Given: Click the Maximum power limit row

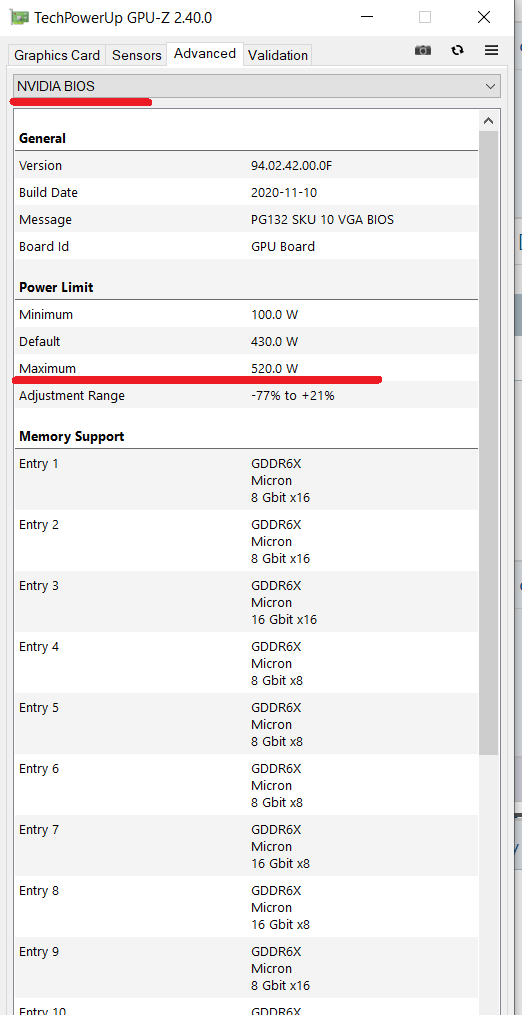Looking at the screenshot, I should coord(246,368).
